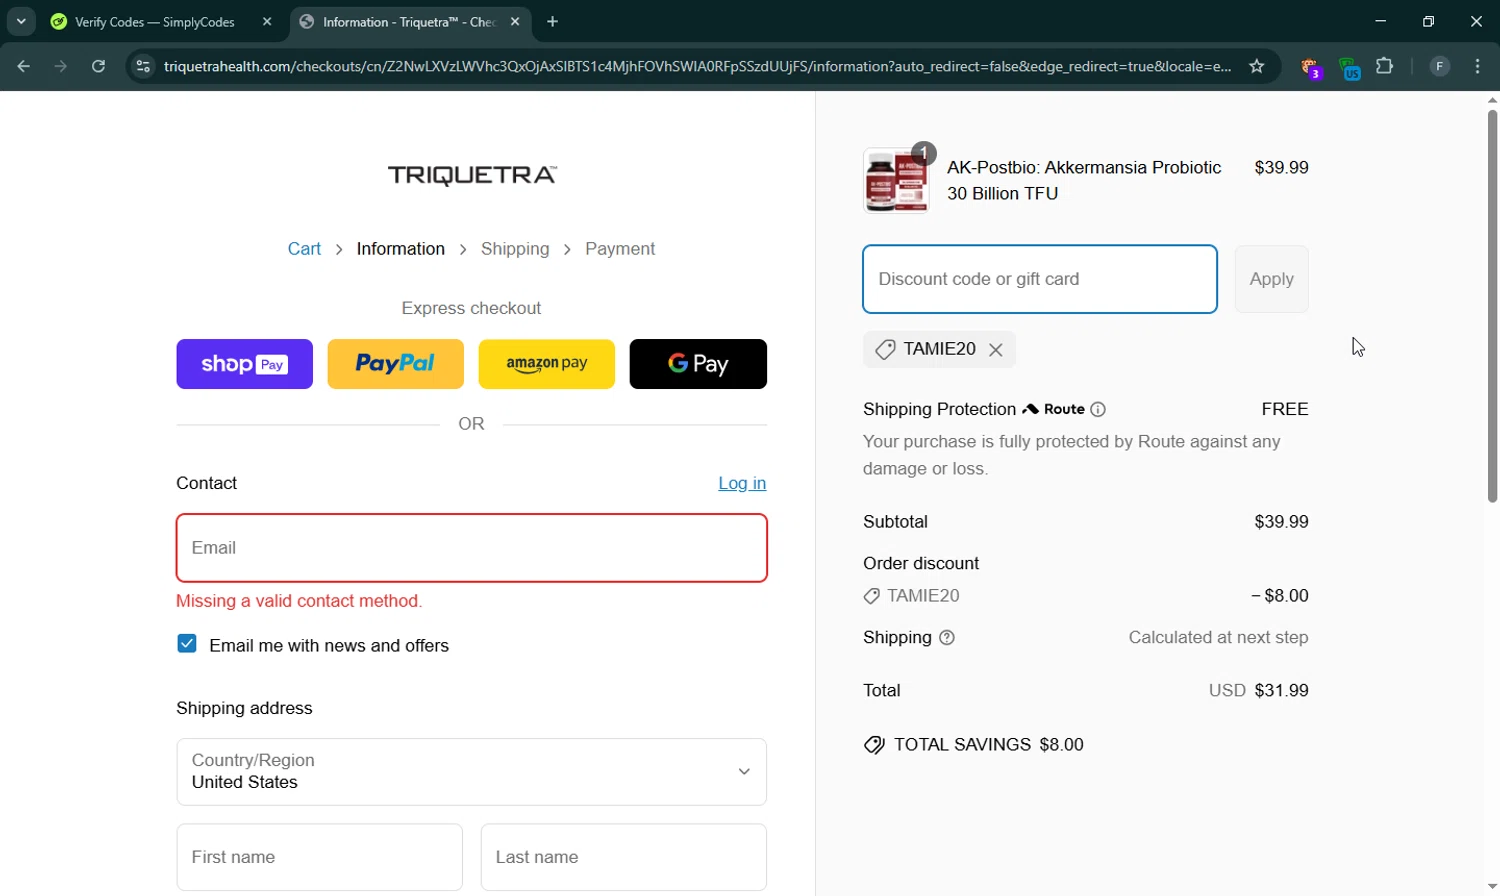Focus the First name field
Screen dimensions: 1500x896
pos(320,857)
